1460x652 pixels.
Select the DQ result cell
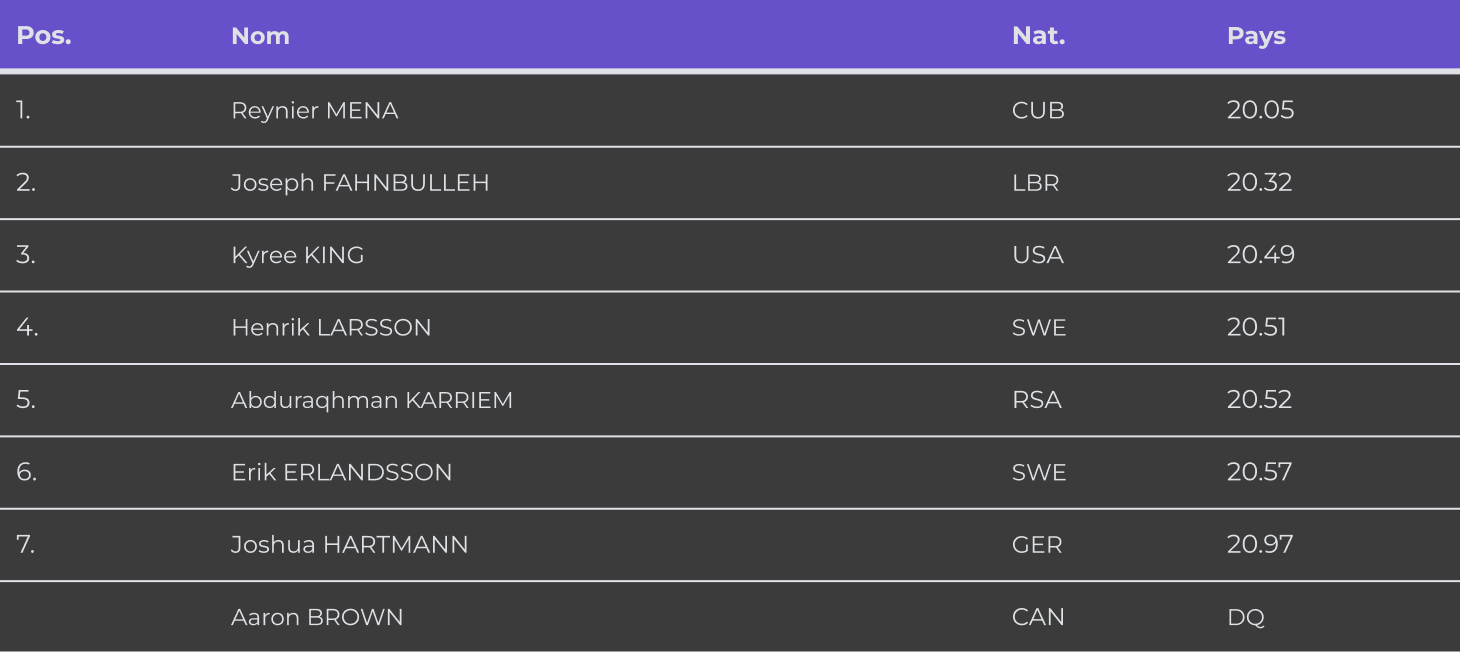(1245, 617)
